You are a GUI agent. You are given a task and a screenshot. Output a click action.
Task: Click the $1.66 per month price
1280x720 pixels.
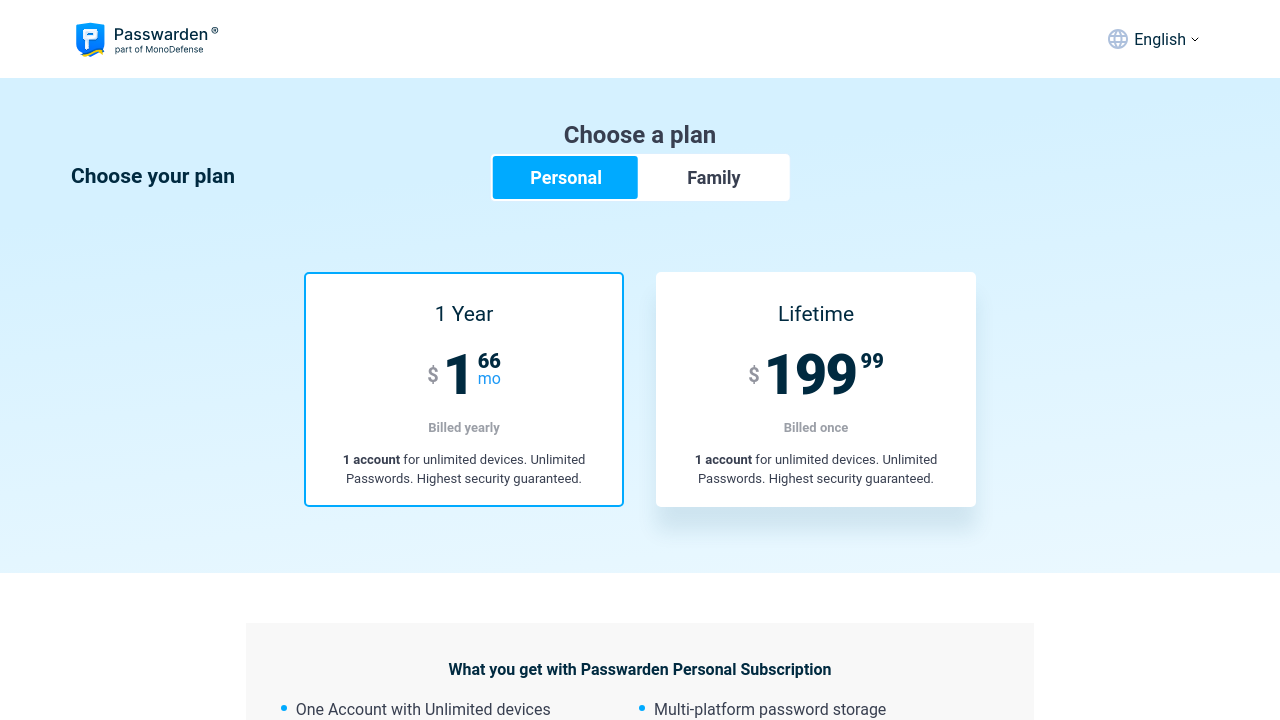coord(465,374)
